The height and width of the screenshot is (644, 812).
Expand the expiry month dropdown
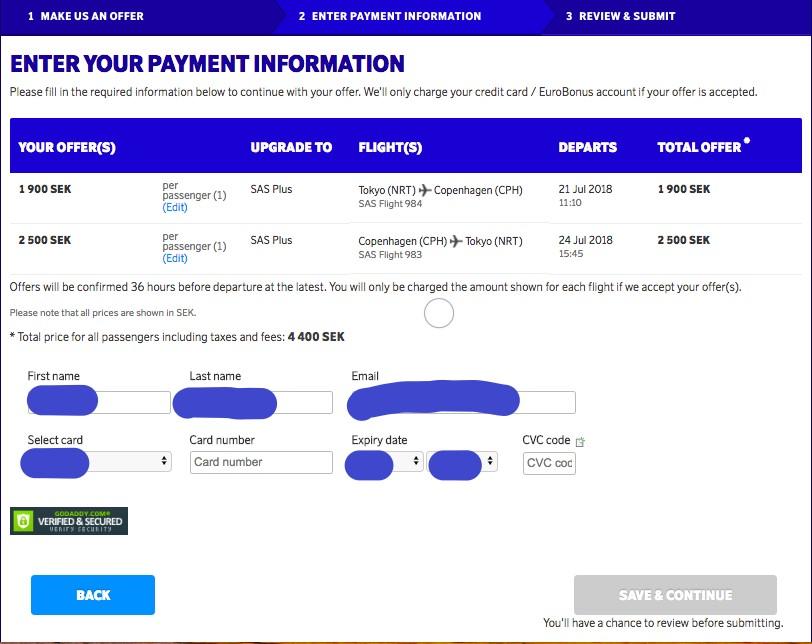pyautogui.click(x=384, y=462)
